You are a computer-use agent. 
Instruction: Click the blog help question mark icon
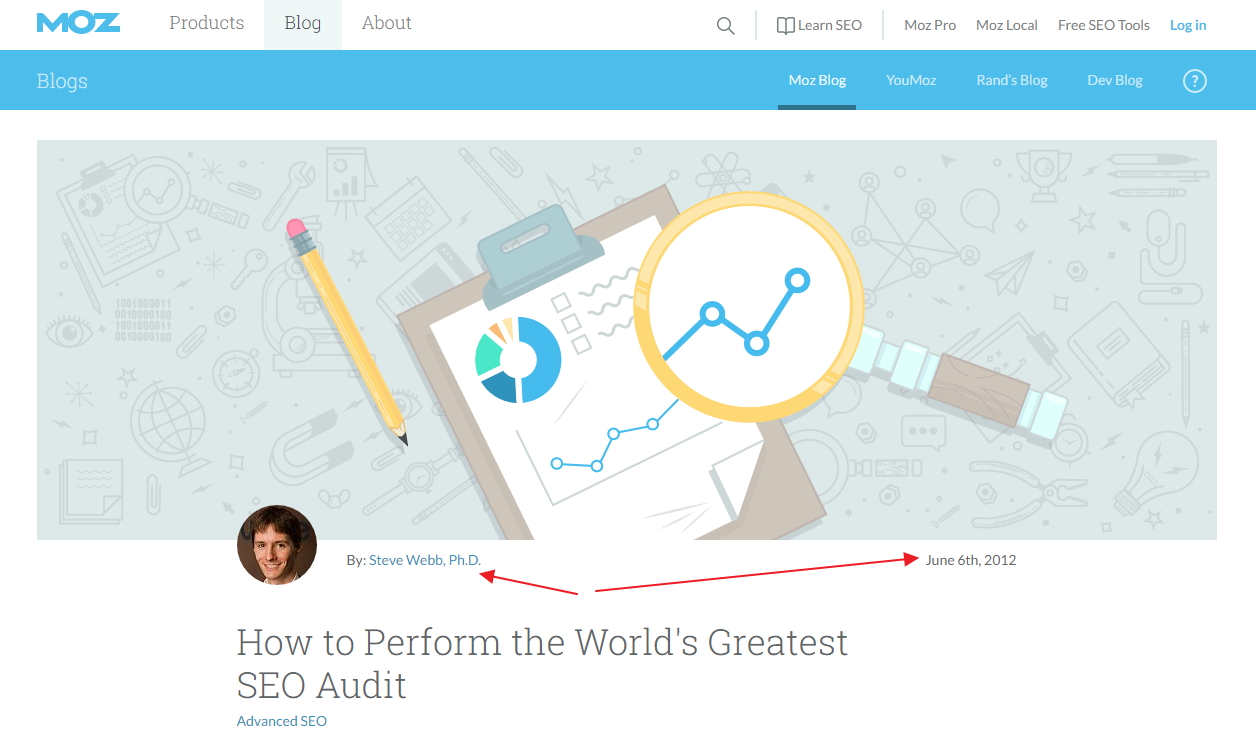pyautogui.click(x=1194, y=81)
